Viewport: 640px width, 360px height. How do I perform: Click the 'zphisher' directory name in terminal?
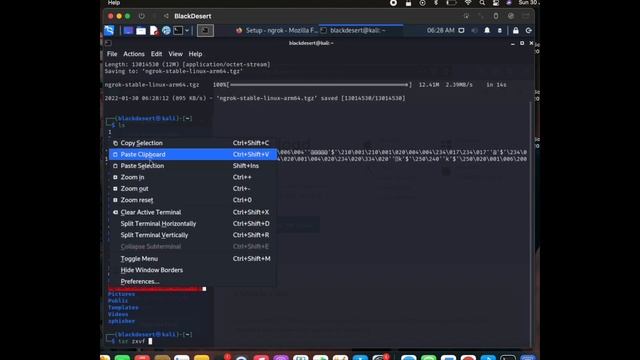click(x=121, y=321)
